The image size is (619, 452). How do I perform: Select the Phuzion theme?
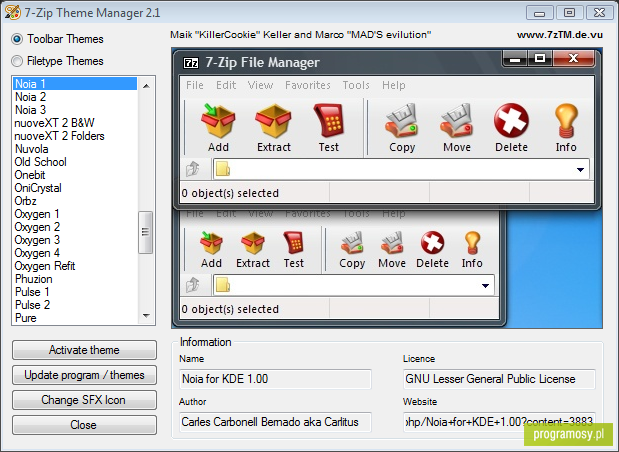coord(75,279)
